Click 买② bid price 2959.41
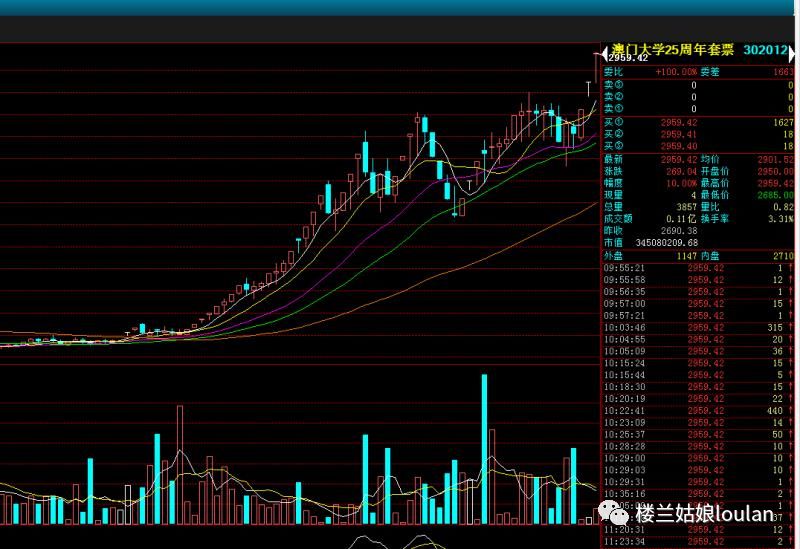Viewport: 800px width, 549px height. tap(679, 134)
